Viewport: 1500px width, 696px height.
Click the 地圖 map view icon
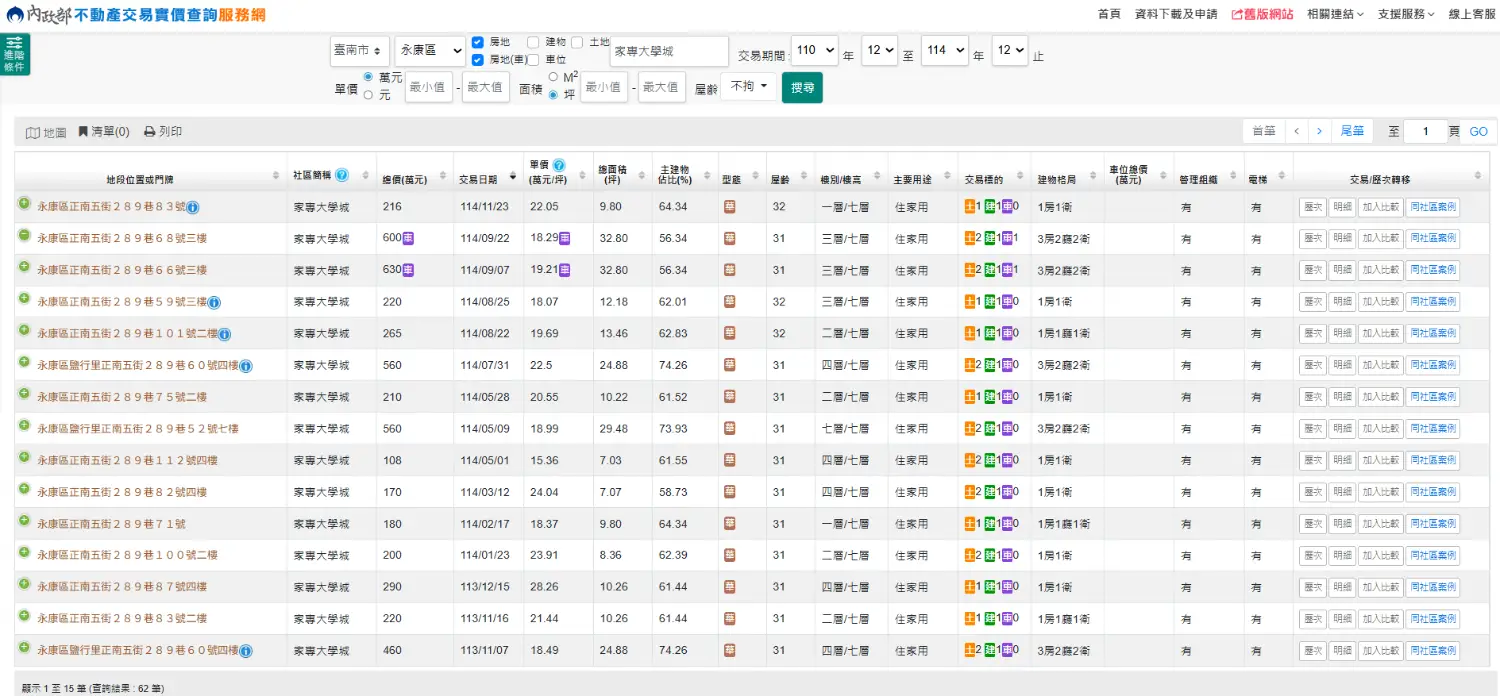(33, 132)
